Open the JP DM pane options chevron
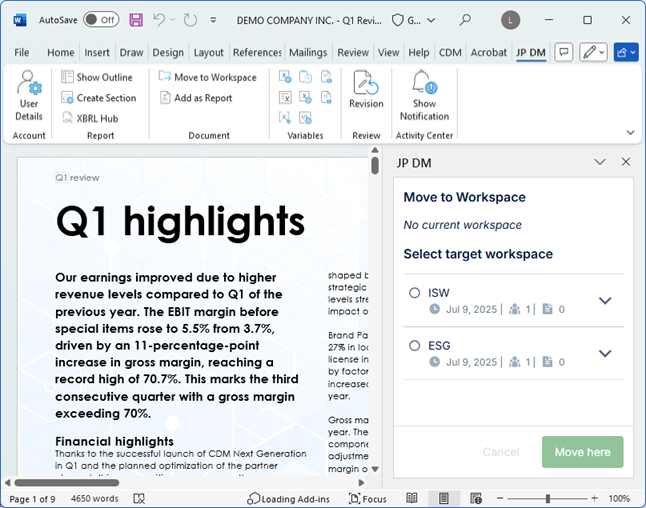This screenshot has width=646, height=508. [600, 162]
